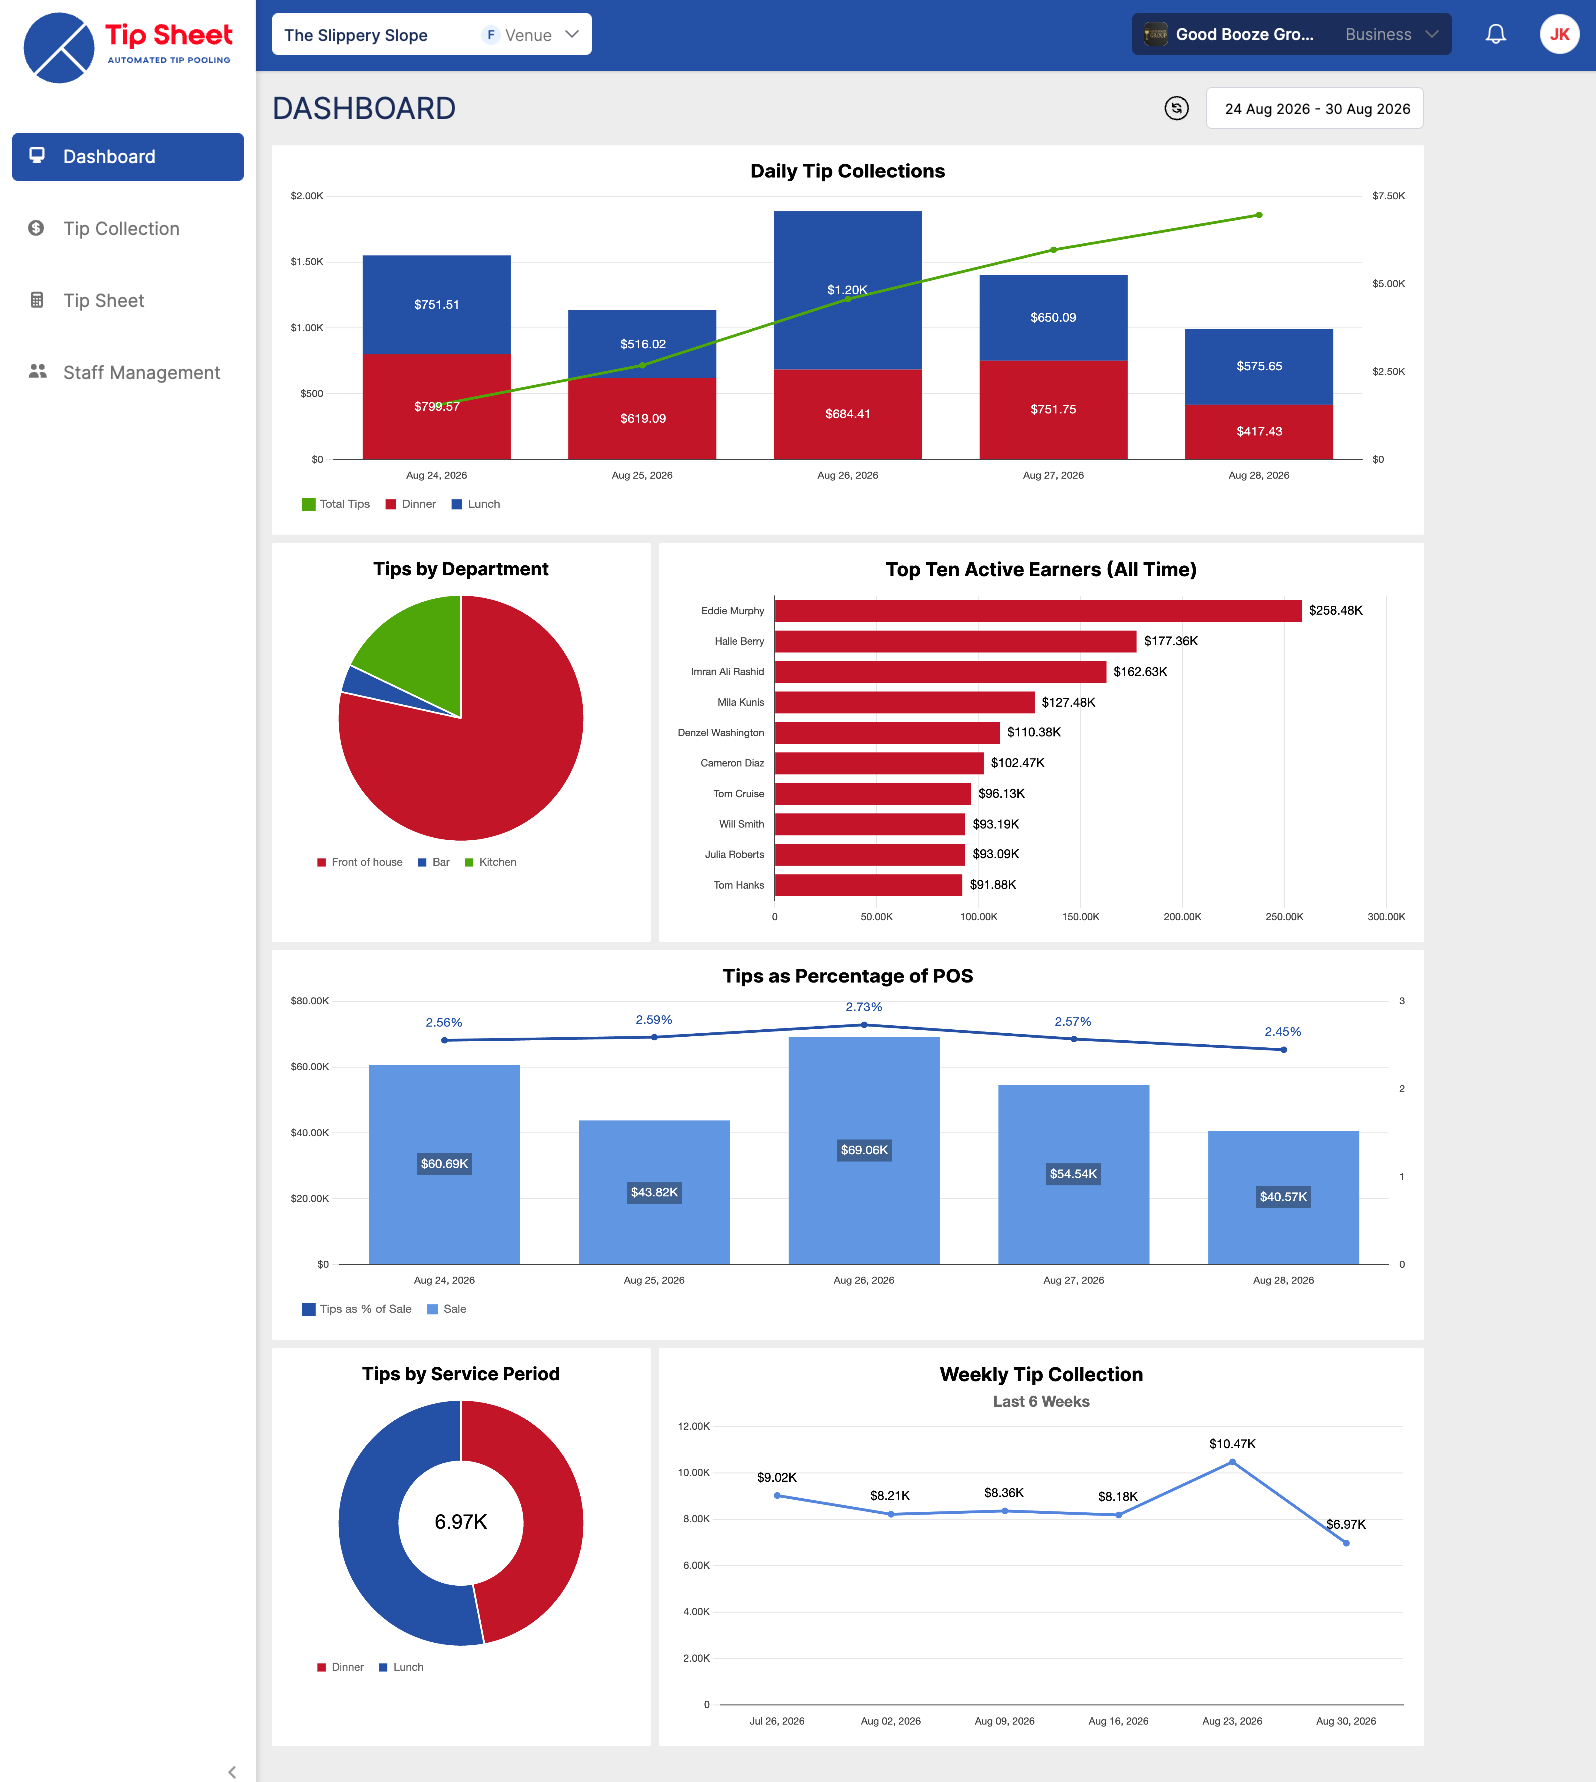
Task: Click Imran Ali Rashid's earnings bar
Action: click(941, 672)
